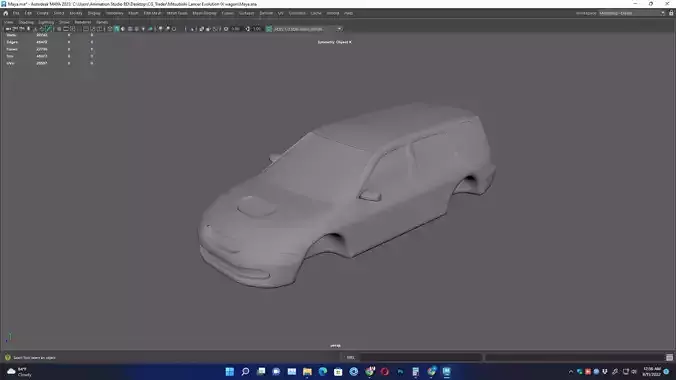The image size is (676, 380).
Task: Click the exposure value field
Action: [x=235, y=29]
